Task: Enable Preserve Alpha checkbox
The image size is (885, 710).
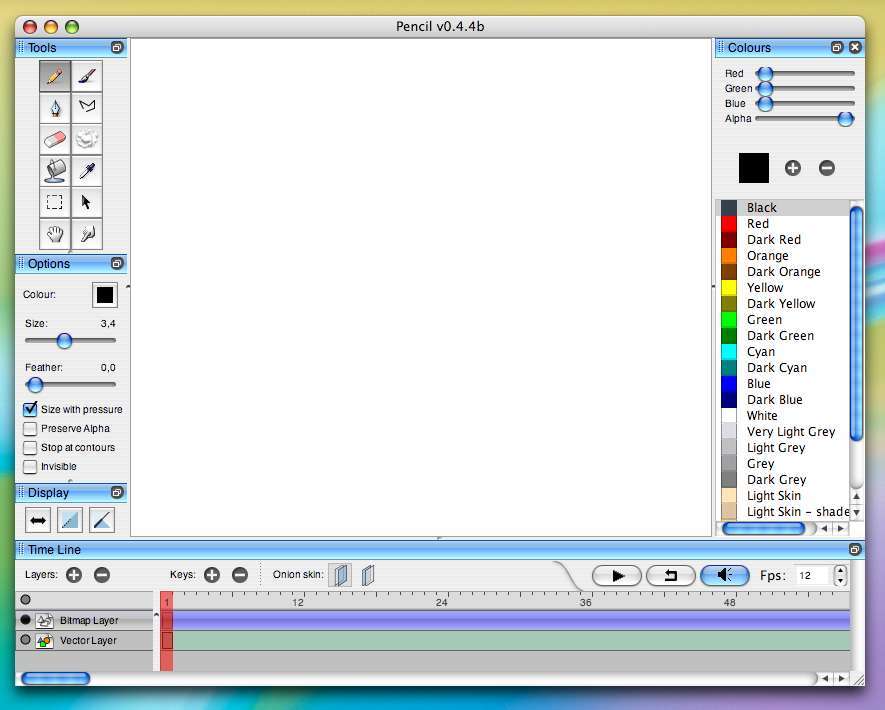Action: pyautogui.click(x=30, y=428)
